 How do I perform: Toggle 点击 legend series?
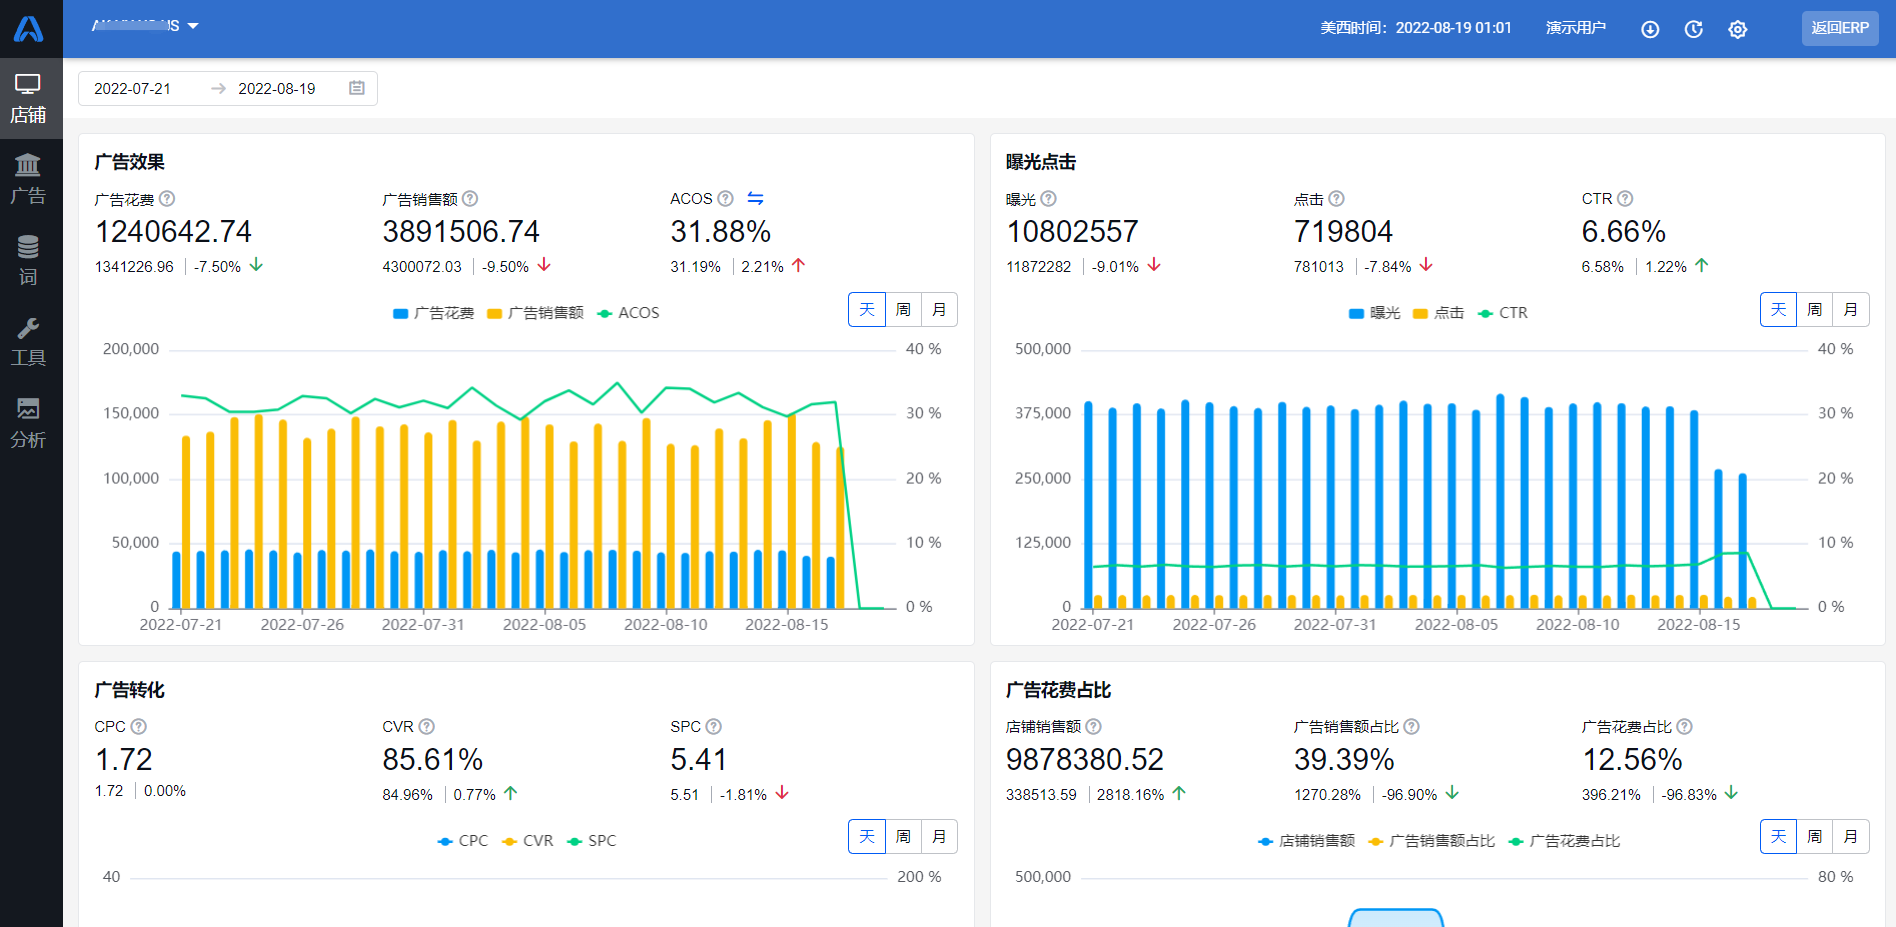[x=1439, y=313]
